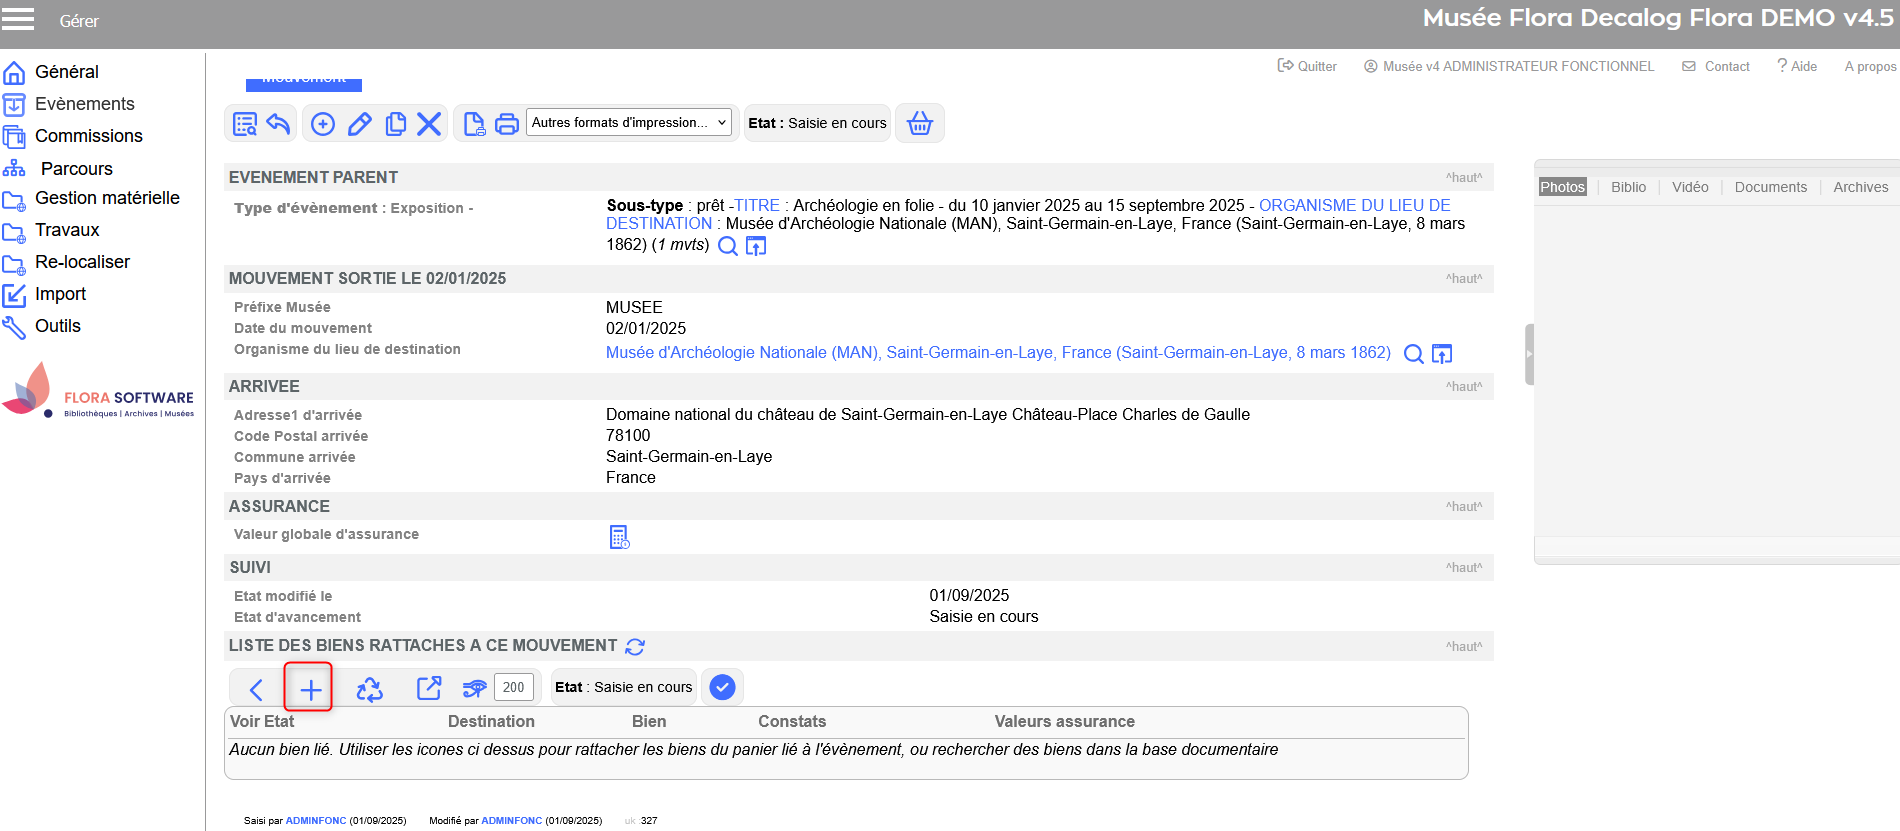Viewport: 1900px width, 831px height.
Task: Click the 200 results count field
Action: click(514, 687)
